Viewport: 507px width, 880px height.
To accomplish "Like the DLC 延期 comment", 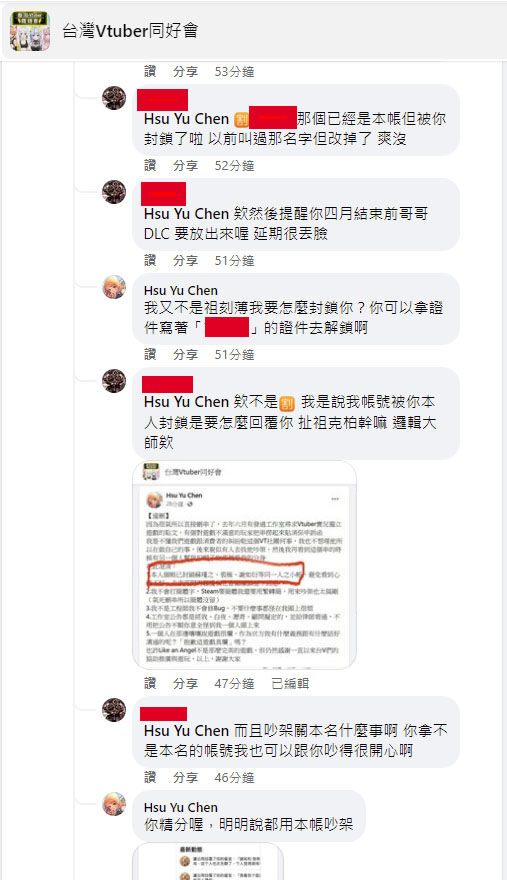I will [150, 260].
